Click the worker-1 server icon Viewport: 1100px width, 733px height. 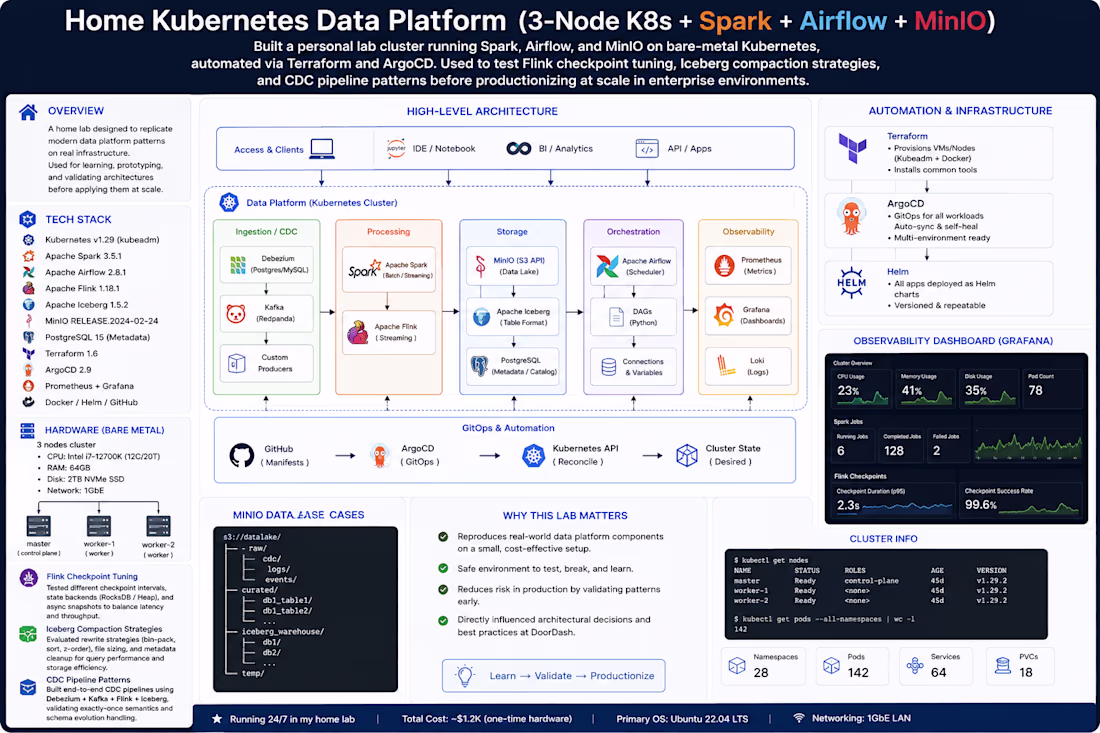[99, 526]
